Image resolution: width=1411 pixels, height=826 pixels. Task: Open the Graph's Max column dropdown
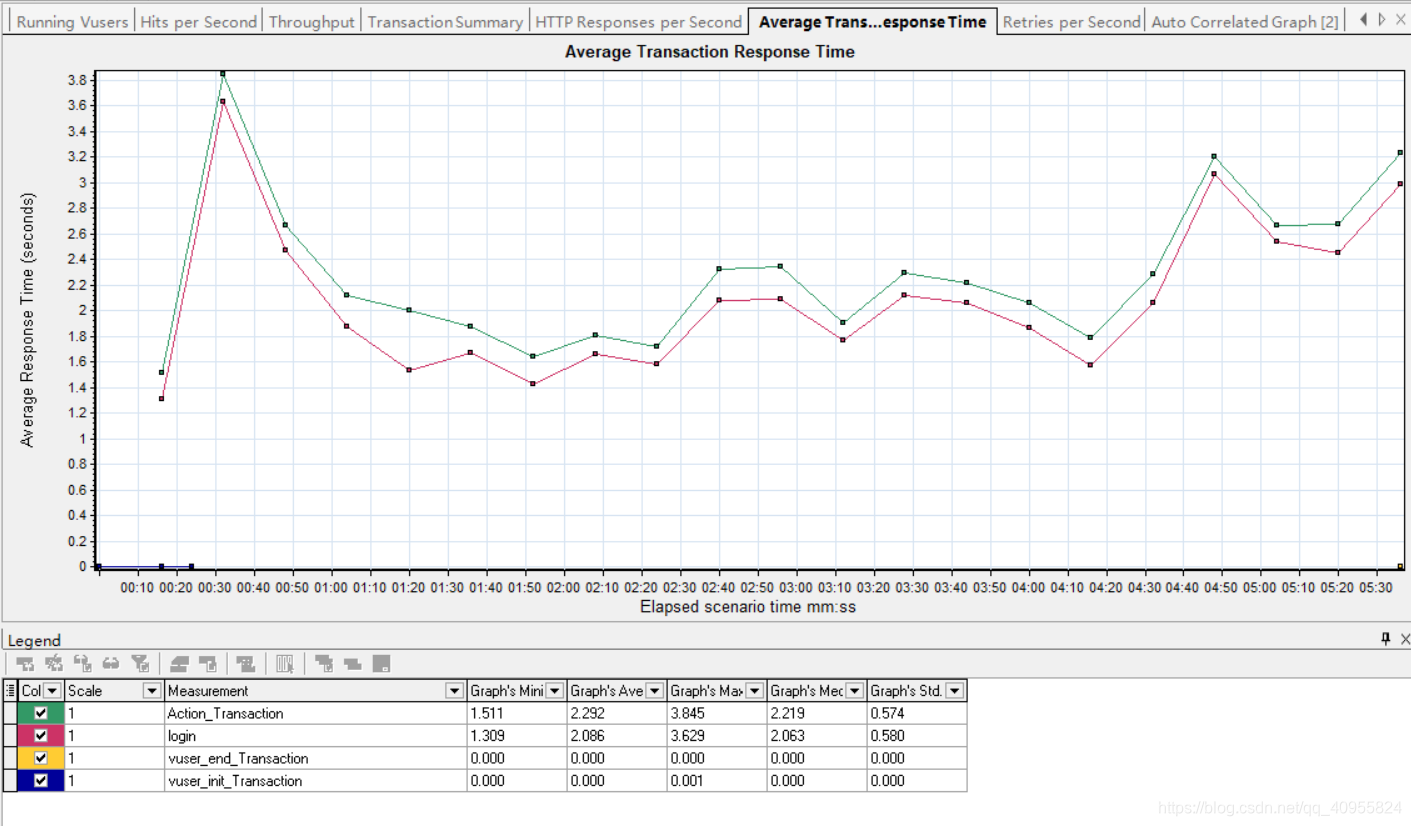pyautogui.click(x=754, y=690)
